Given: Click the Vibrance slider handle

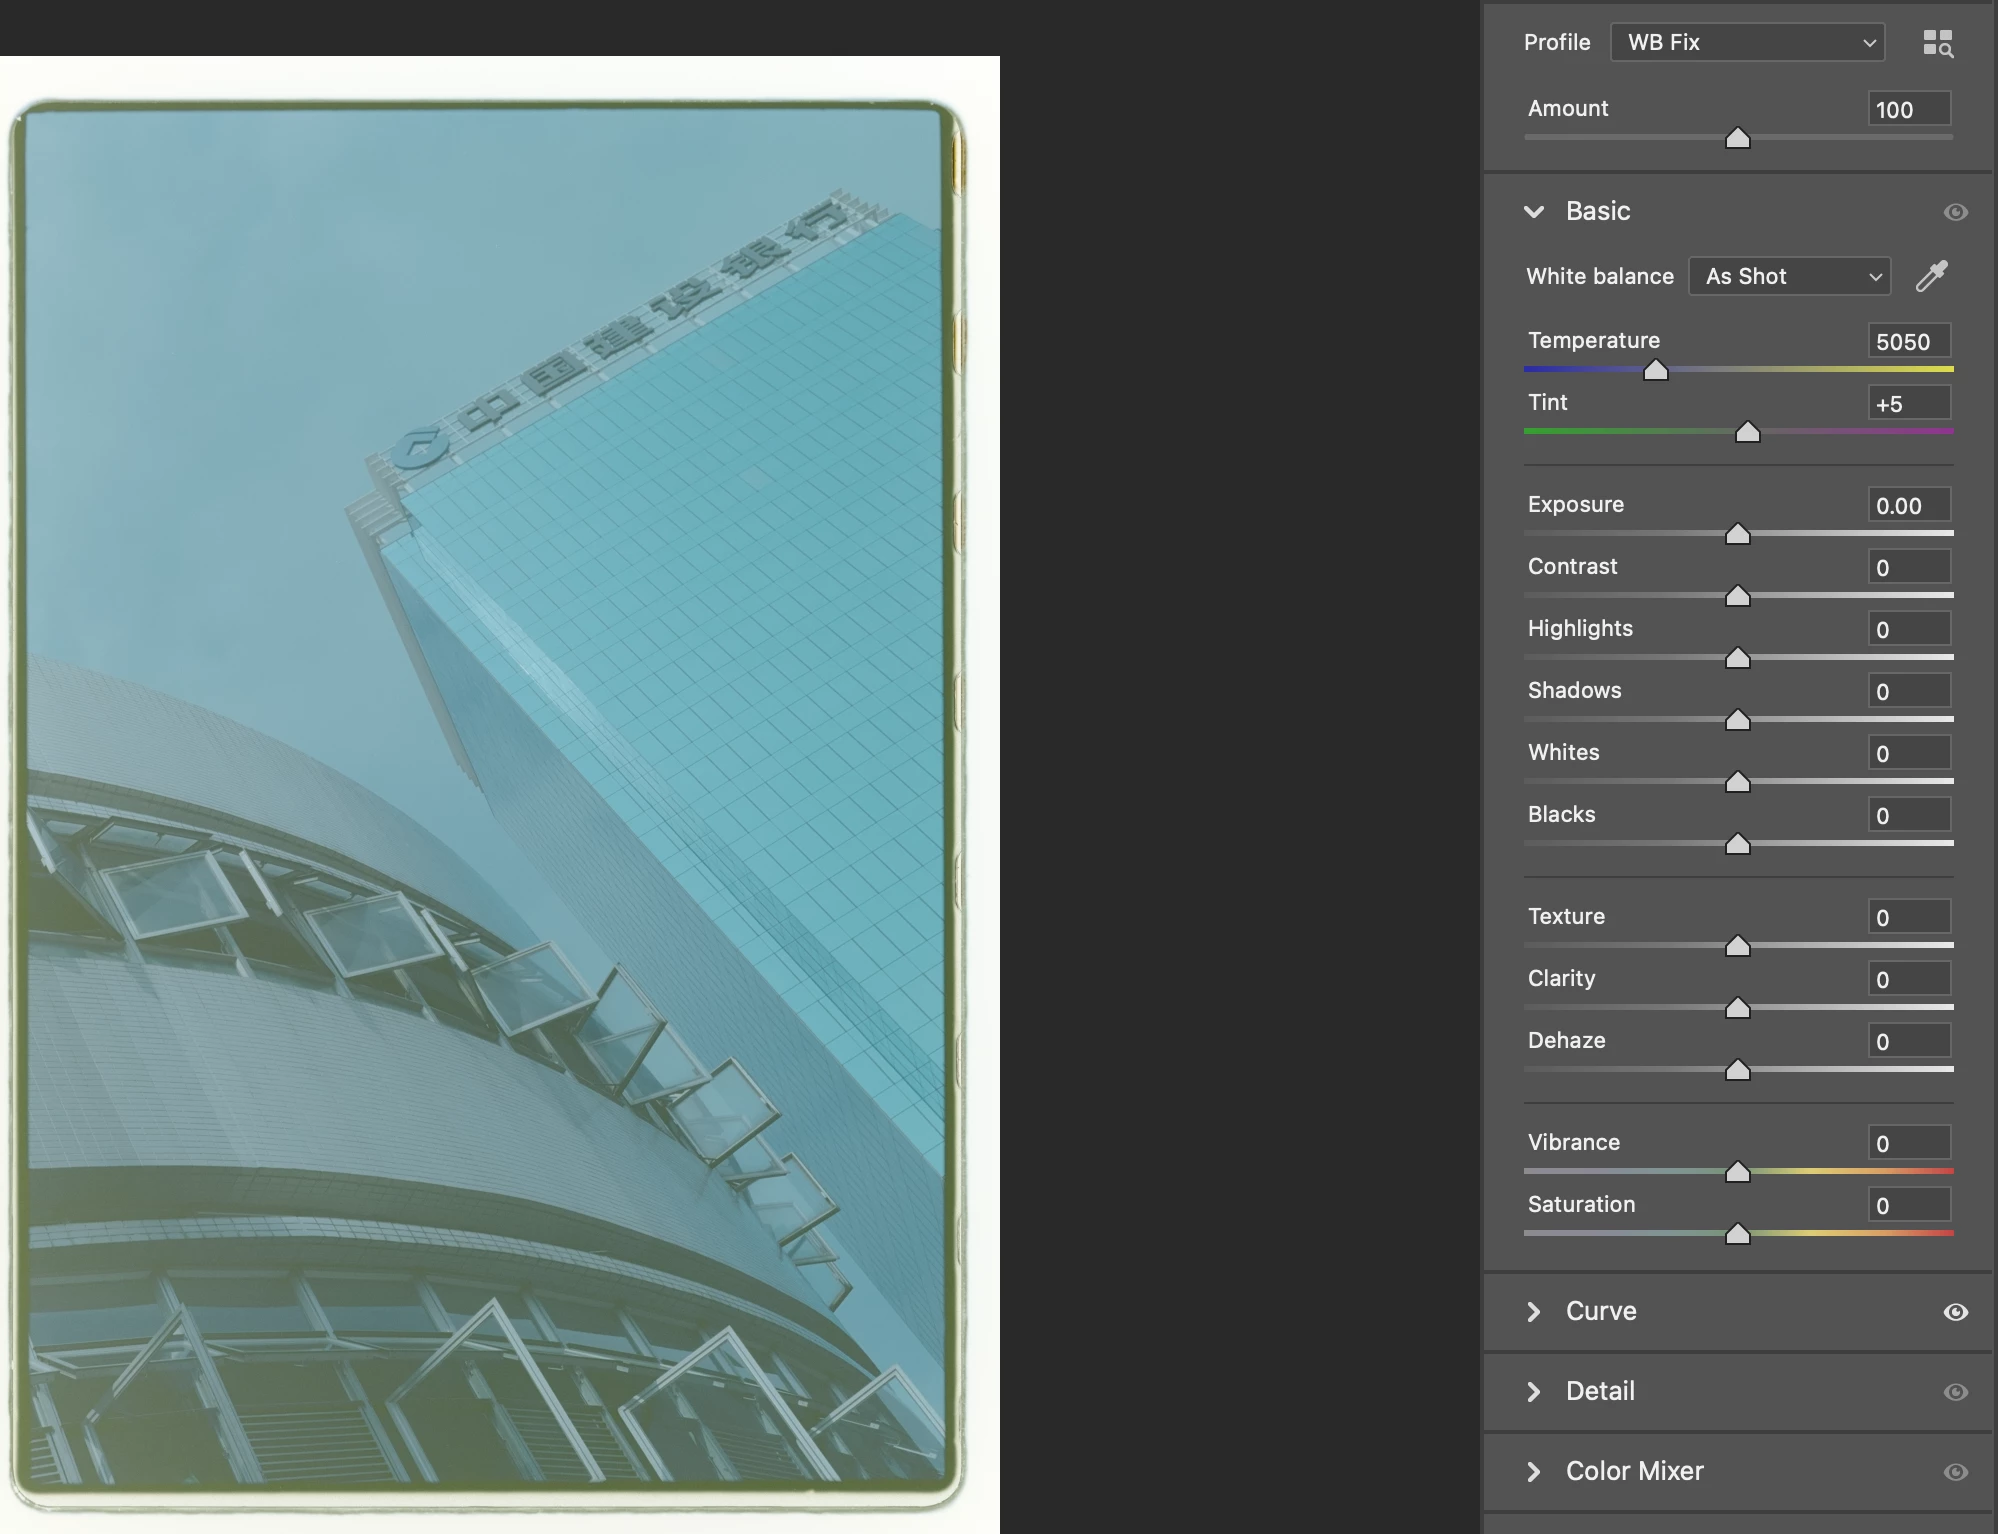Looking at the screenshot, I should 1738,1173.
